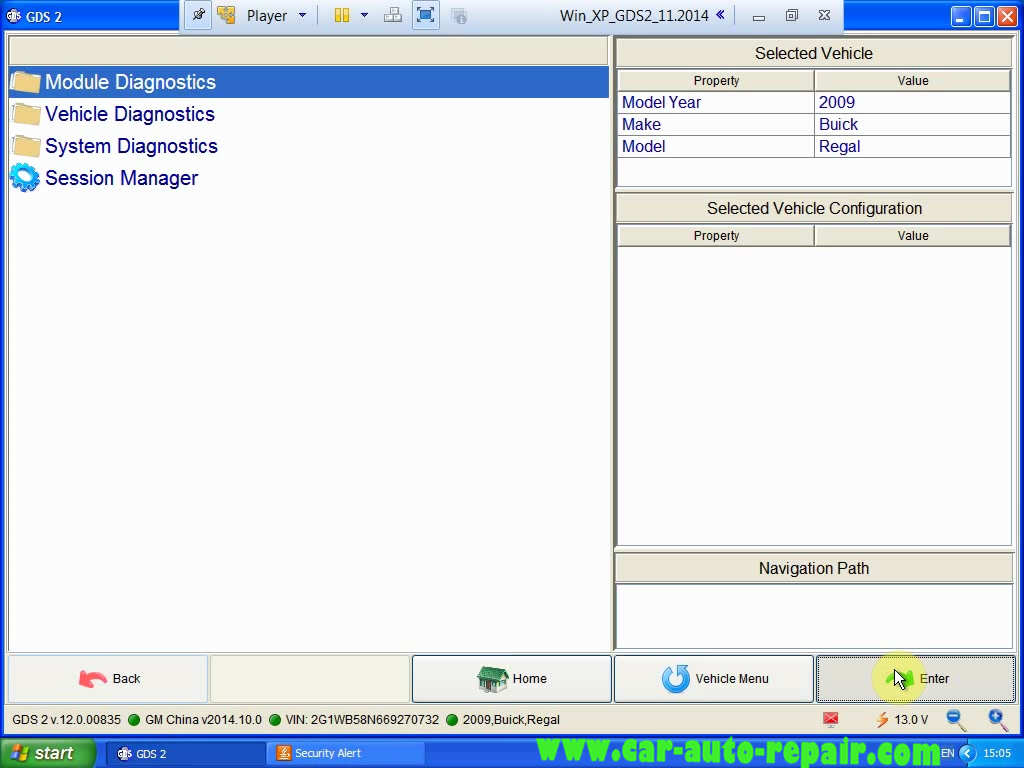Toggle full screen mode in the VM toolbar
This screenshot has height=768, width=1024.
pos(426,15)
